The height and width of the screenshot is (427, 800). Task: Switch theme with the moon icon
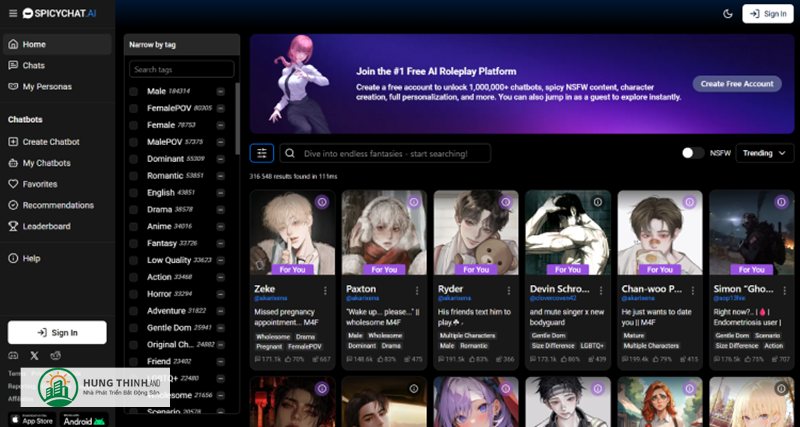[727, 14]
